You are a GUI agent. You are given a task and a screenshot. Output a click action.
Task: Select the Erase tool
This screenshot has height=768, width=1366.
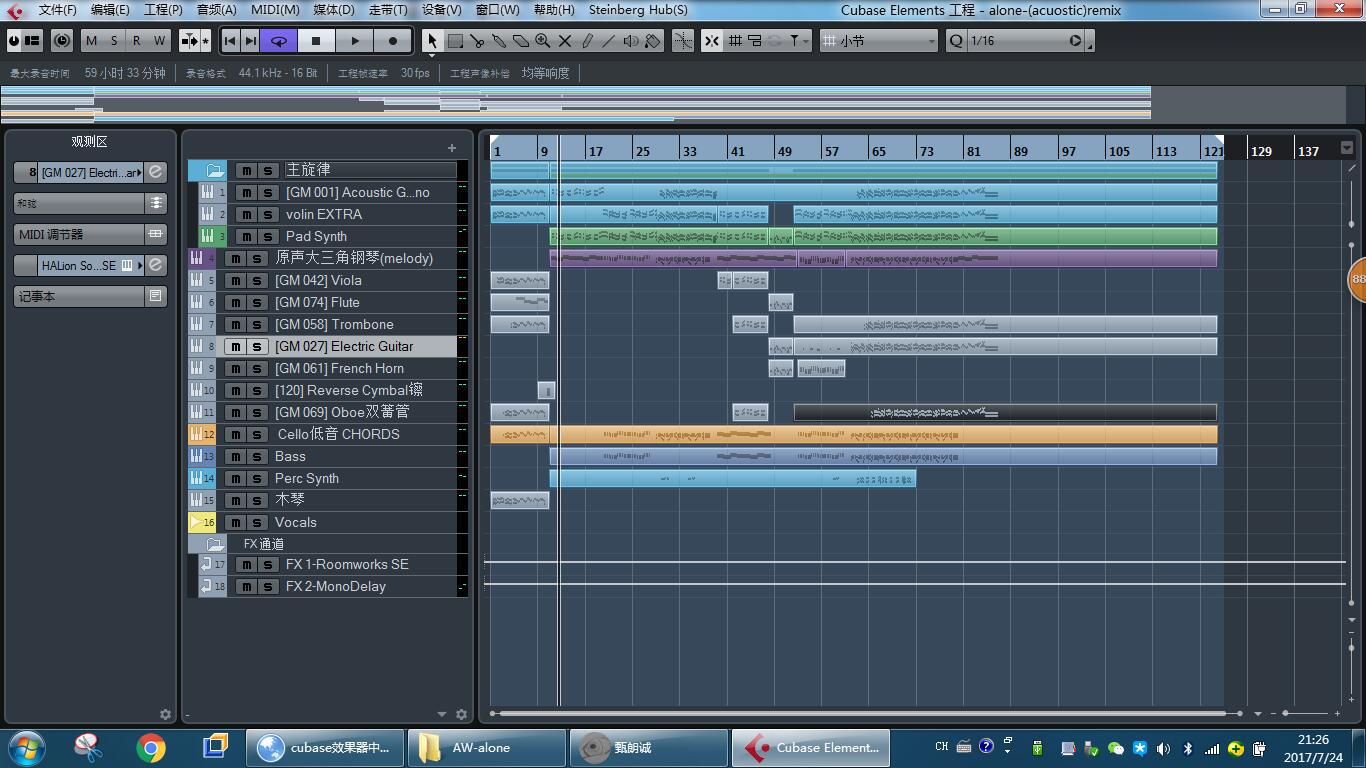pyautogui.click(x=521, y=41)
